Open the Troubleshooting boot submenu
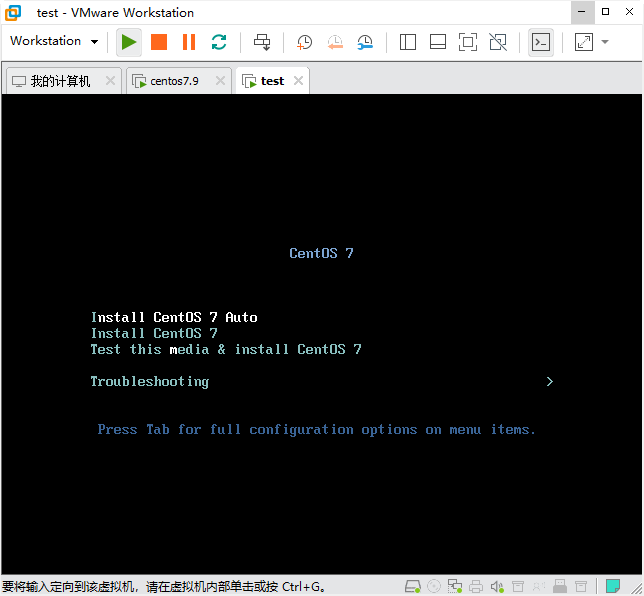 point(150,382)
